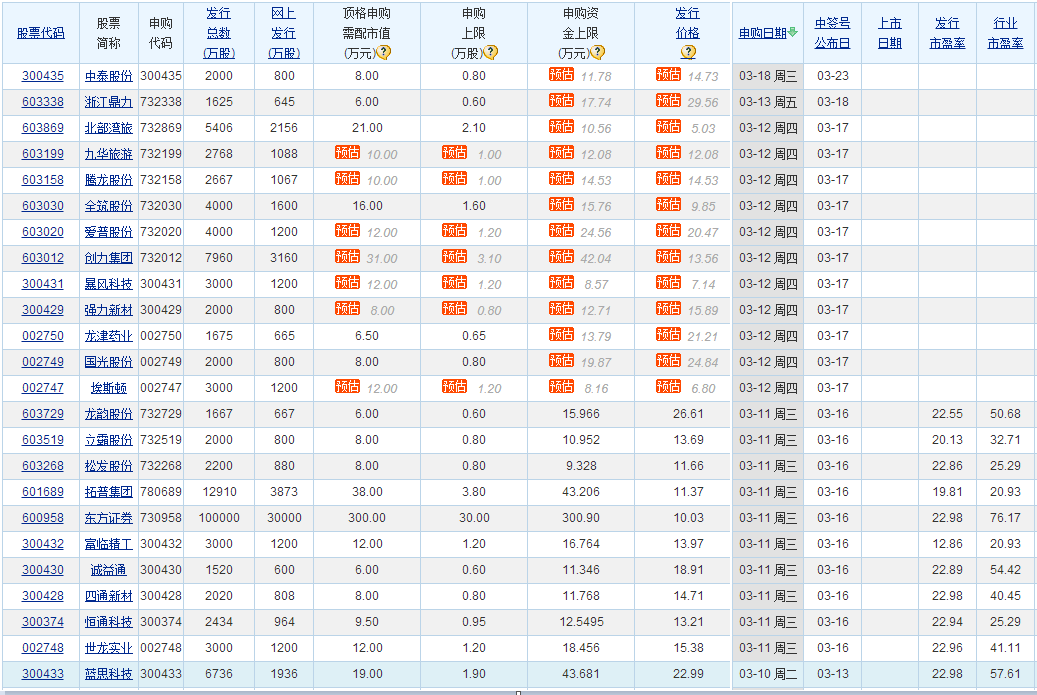The width and height of the screenshot is (1037, 695).
Task: Click the 东方证券 stock name link
Action: coord(108,518)
